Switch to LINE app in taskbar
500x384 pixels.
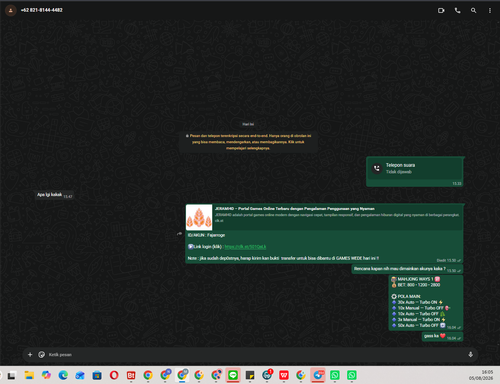coord(233,376)
